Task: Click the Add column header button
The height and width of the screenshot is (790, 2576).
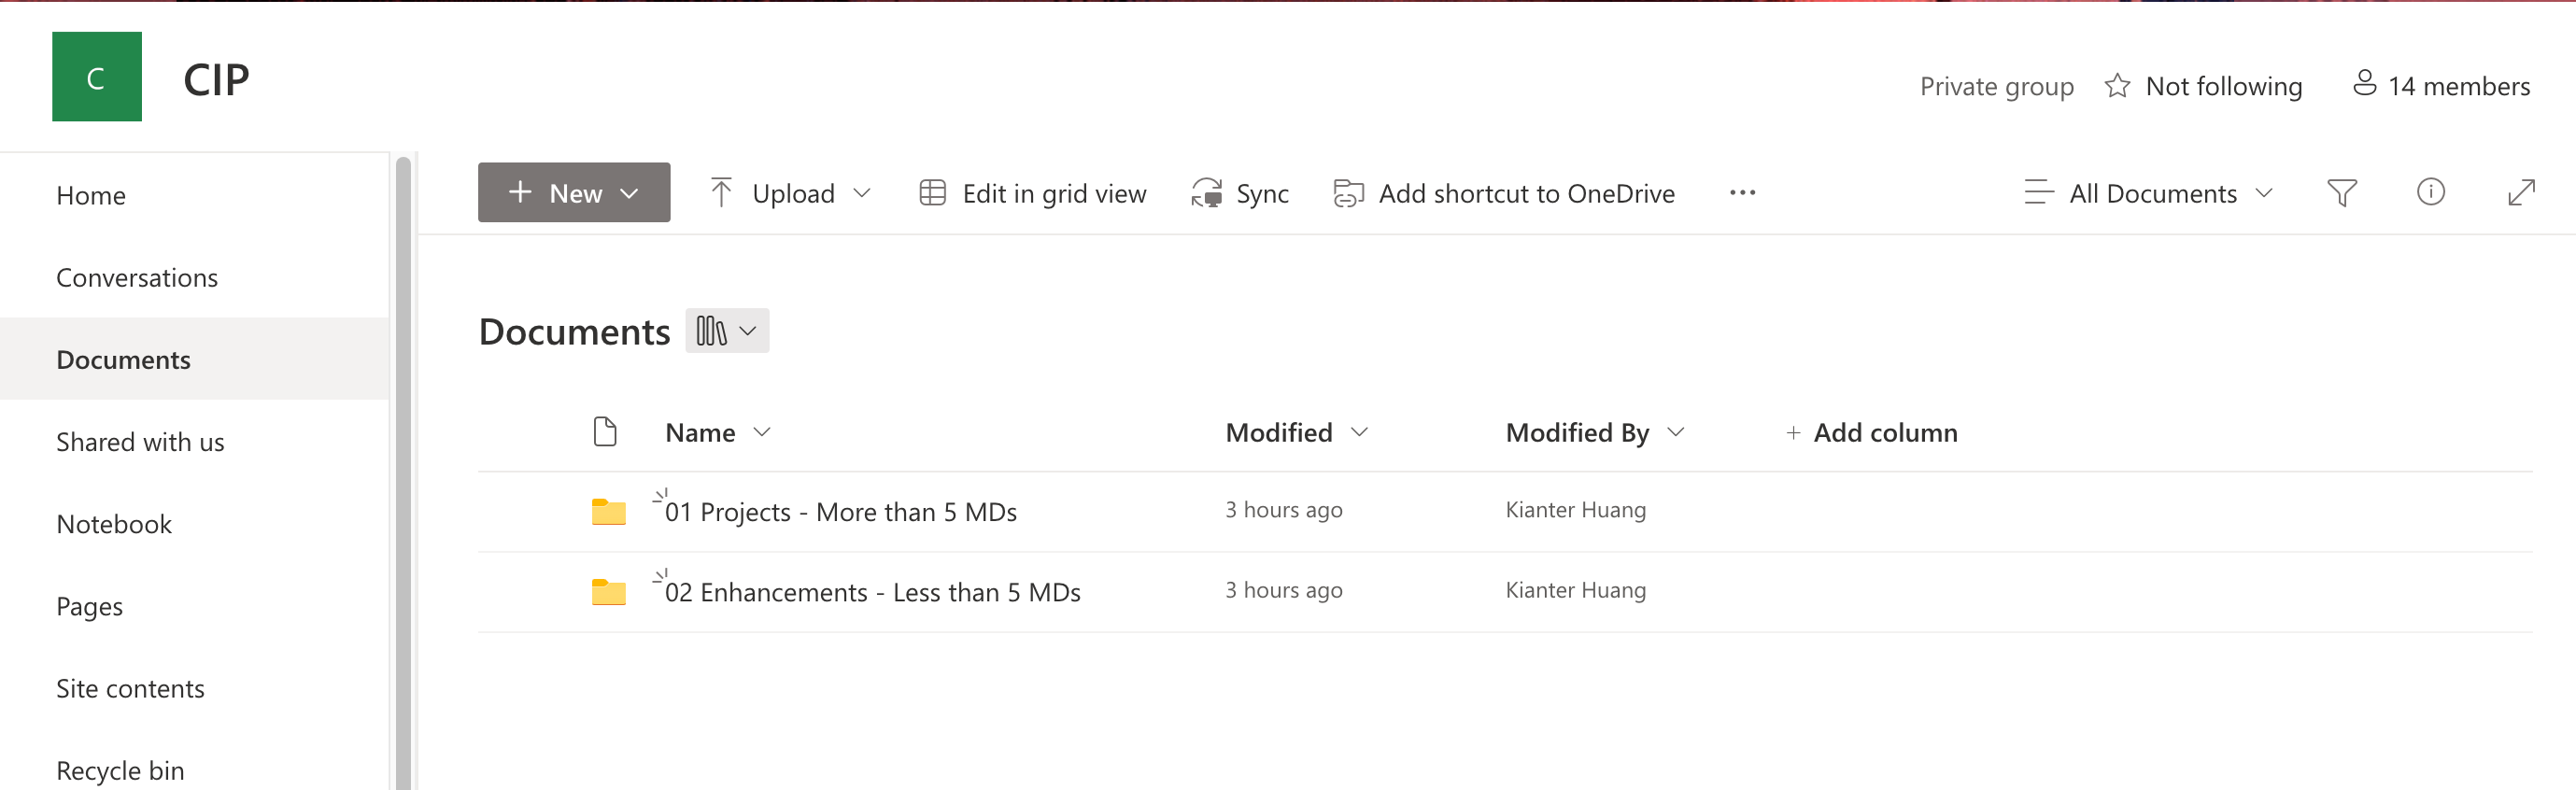Action: (x=1871, y=433)
